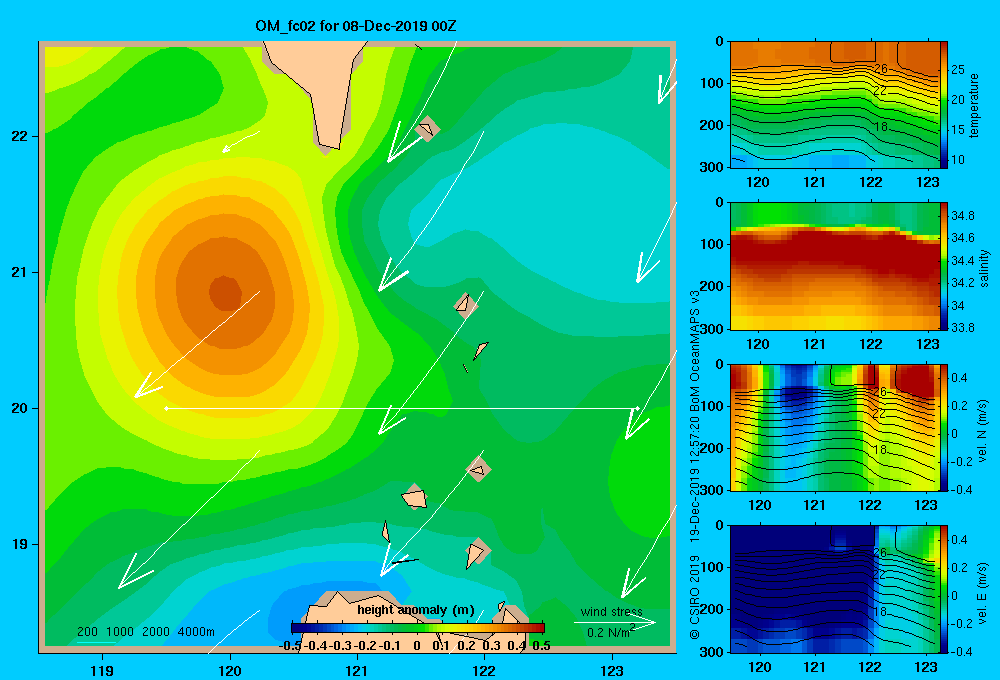The height and width of the screenshot is (680, 1000).
Task: Select the salinity depth-section plot
Action: [834, 266]
